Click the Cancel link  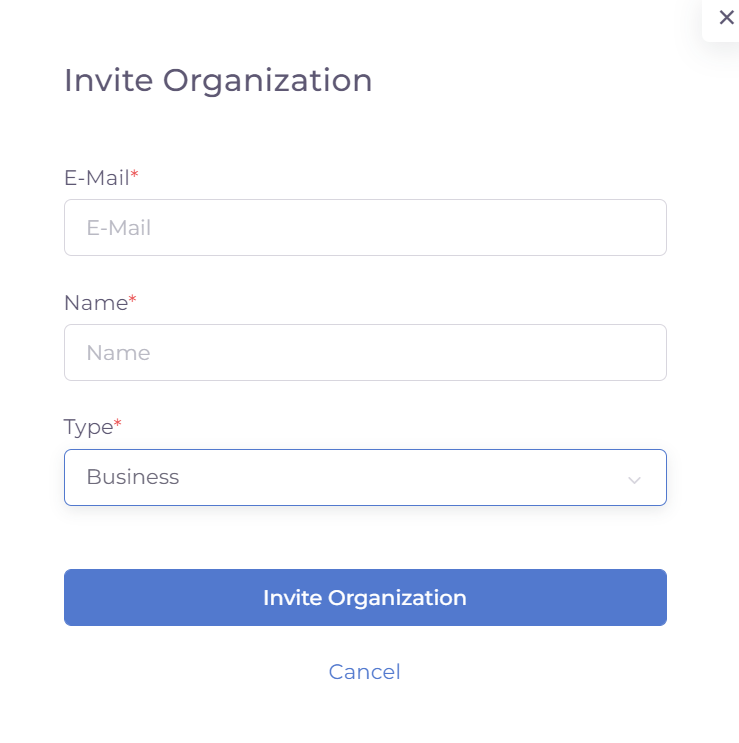click(x=364, y=672)
